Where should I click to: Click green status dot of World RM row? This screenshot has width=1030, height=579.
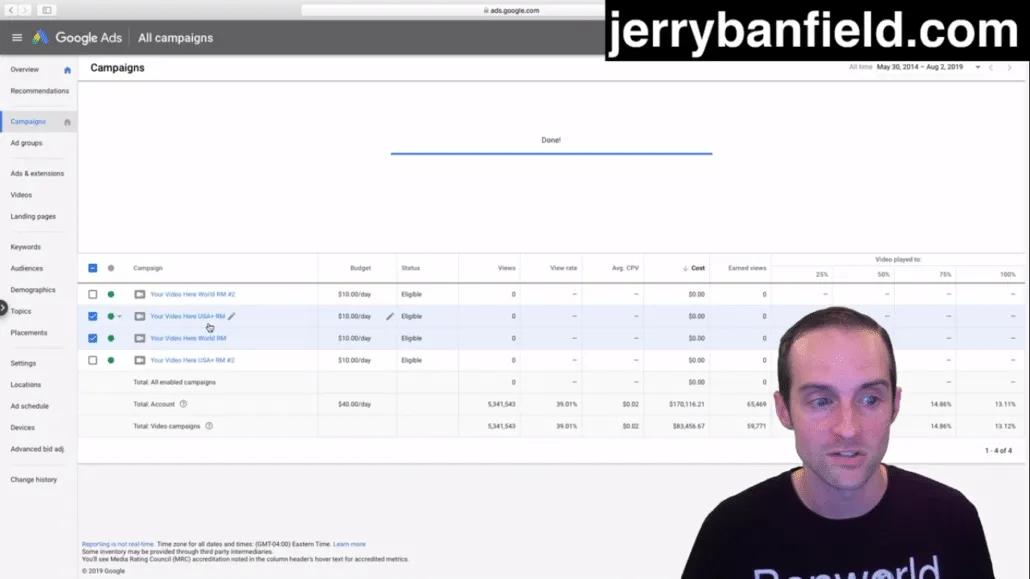111,338
